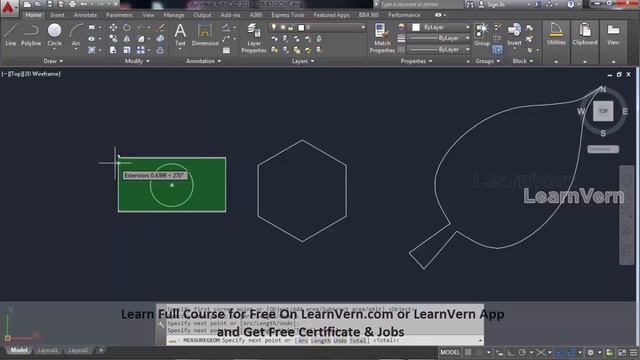
Task: Expand the Block panel
Action: (x=523, y=61)
